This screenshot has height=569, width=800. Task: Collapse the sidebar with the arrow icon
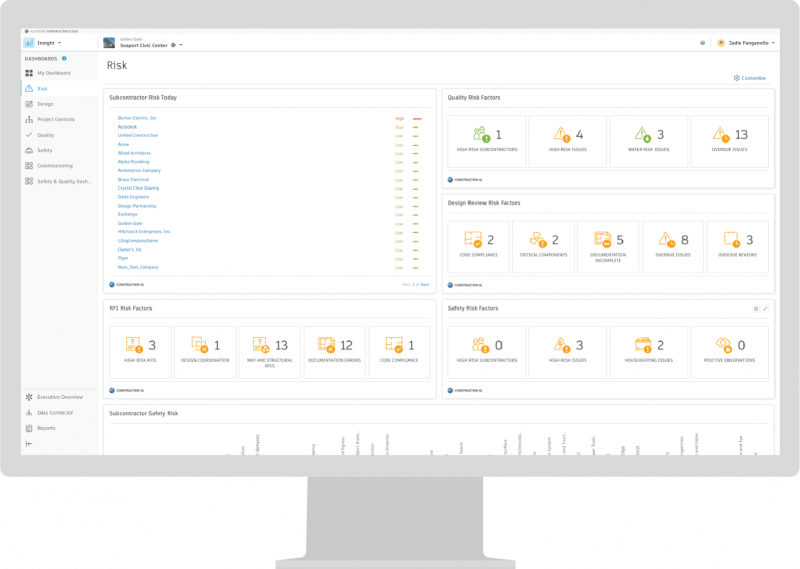29,444
